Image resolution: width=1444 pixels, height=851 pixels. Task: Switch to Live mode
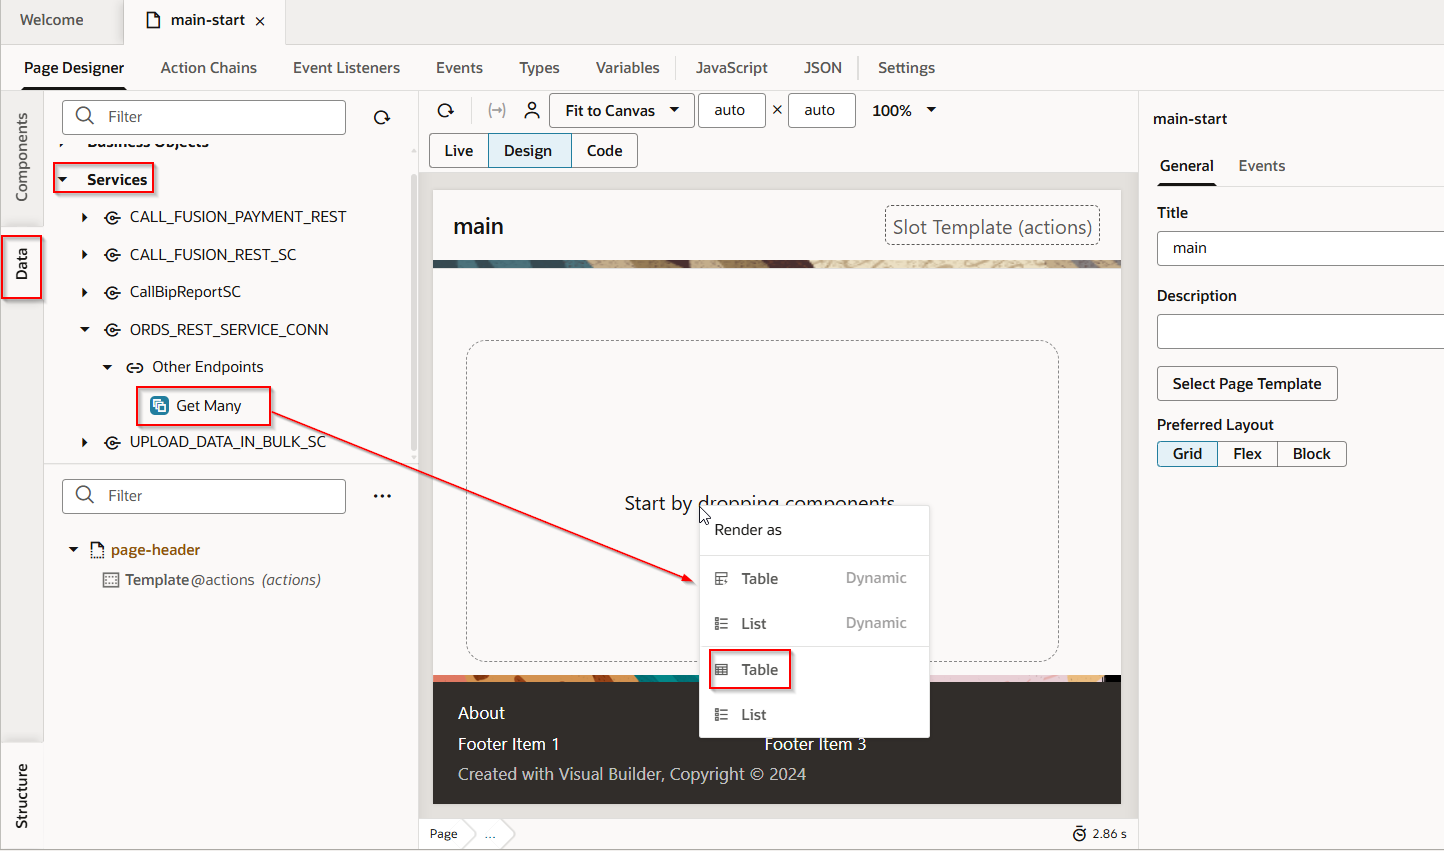(459, 151)
